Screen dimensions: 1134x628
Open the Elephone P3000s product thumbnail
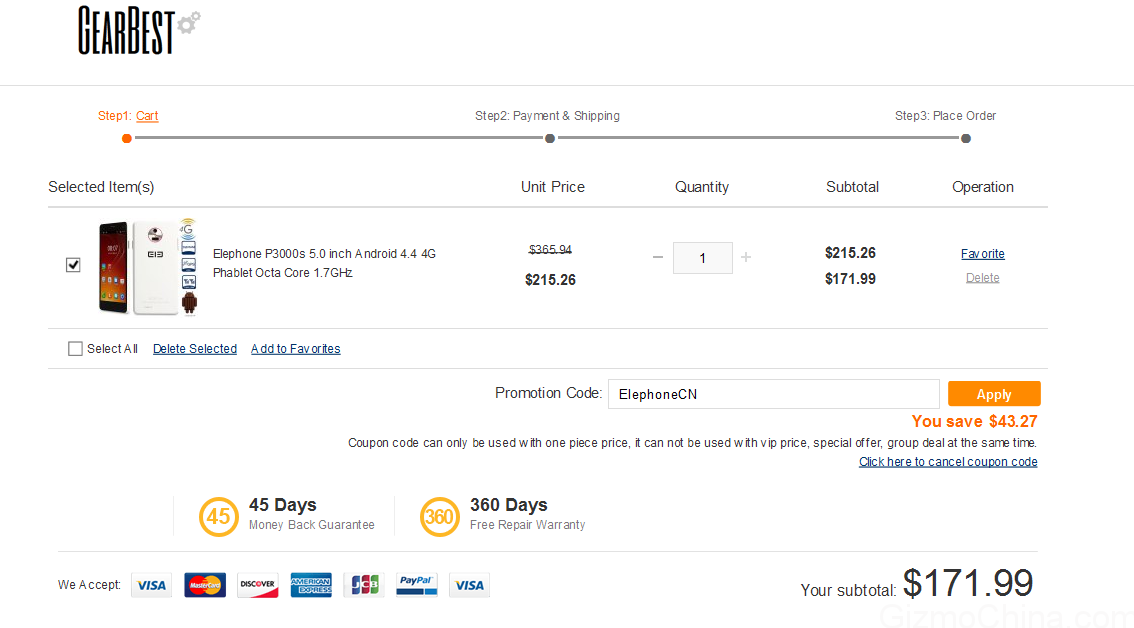click(x=147, y=267)
